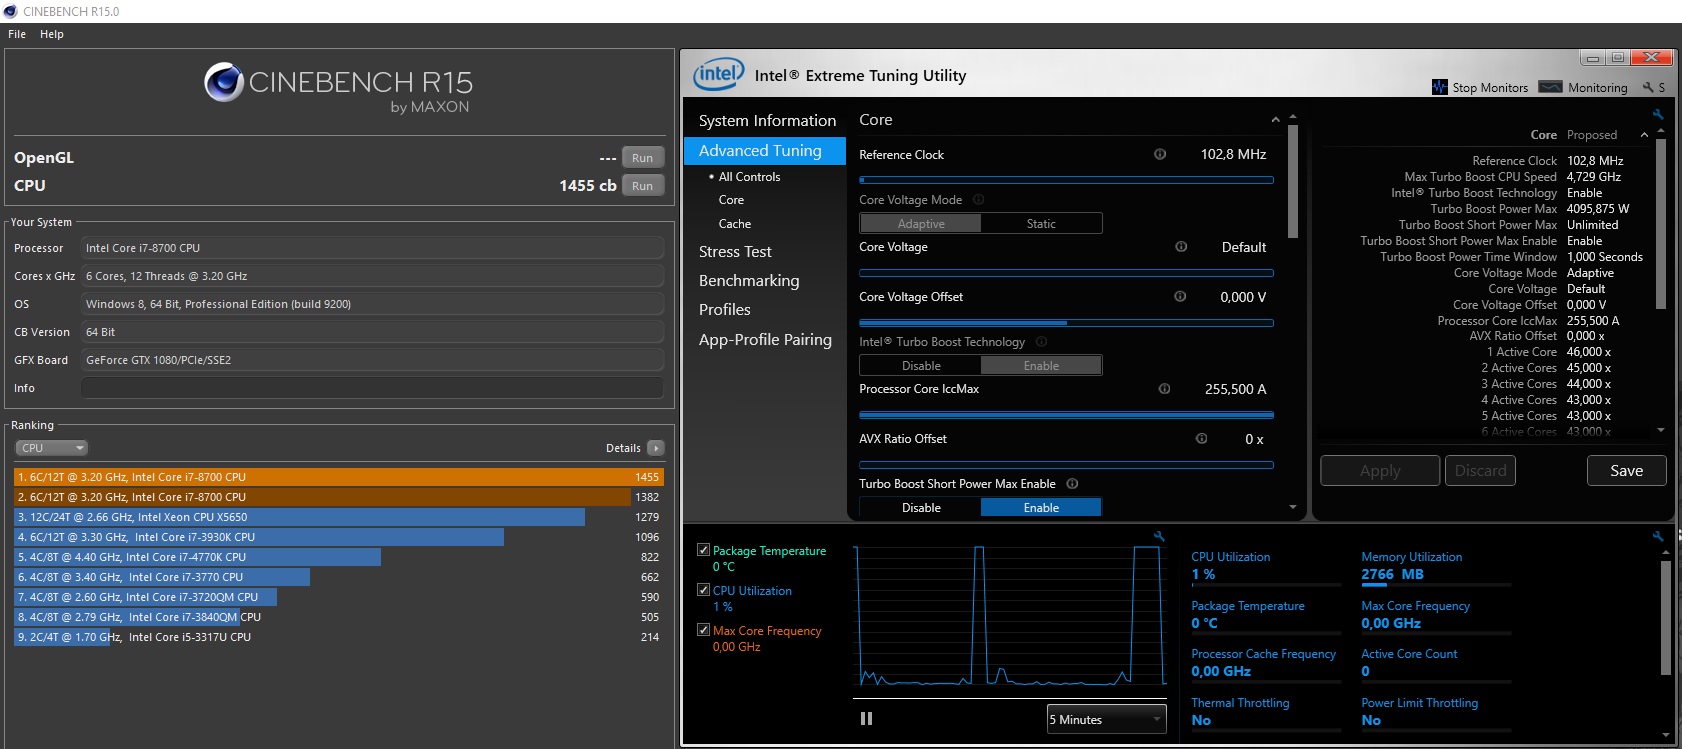1682x749 pixels.
Task: Pause the monitoring graph
Action: tap(866, 718)
